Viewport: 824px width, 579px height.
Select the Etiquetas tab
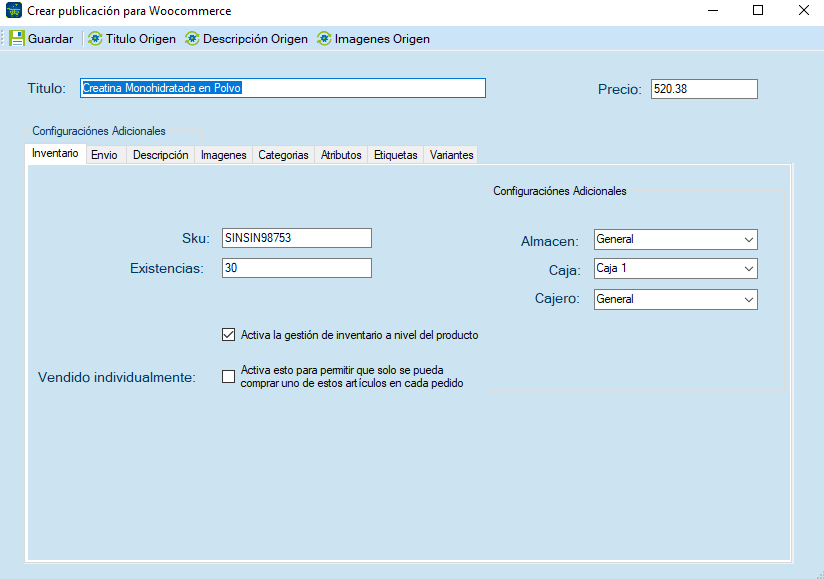point(396,155)
